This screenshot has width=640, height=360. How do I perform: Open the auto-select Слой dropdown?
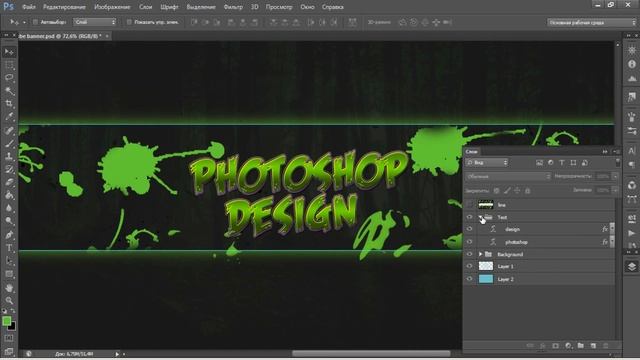click(x=95, y=22)
